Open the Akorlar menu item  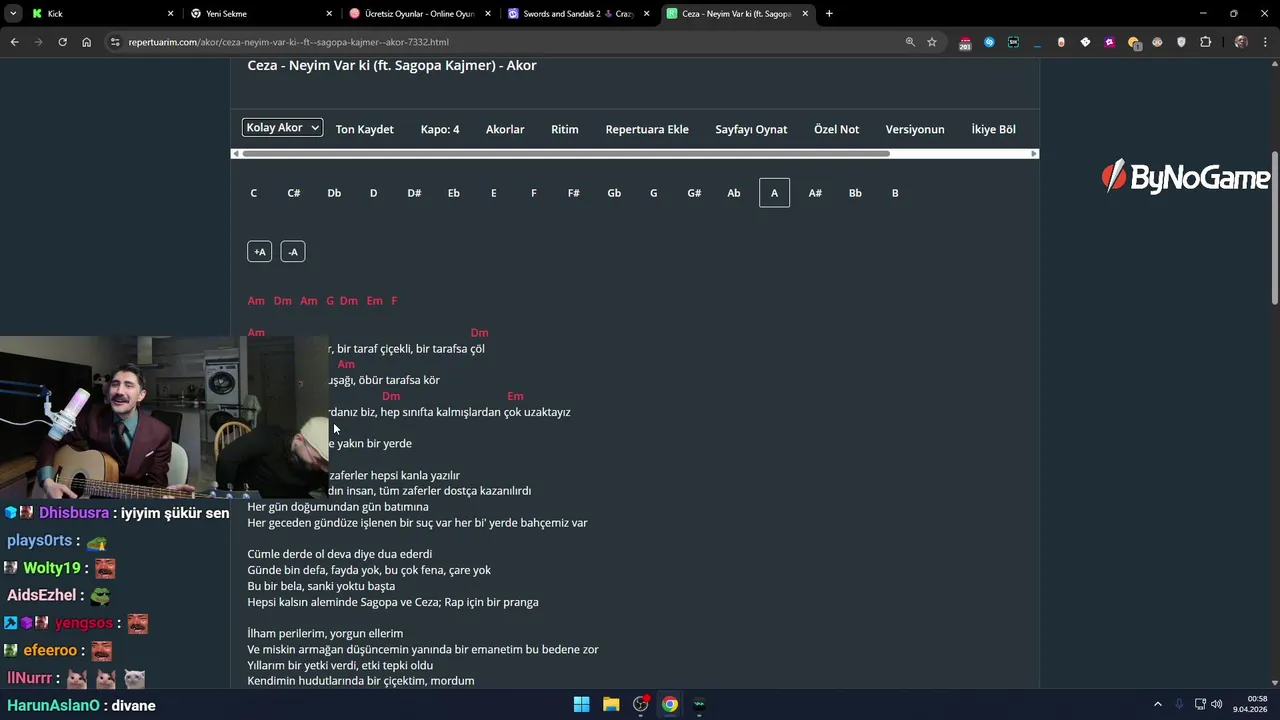505,129
